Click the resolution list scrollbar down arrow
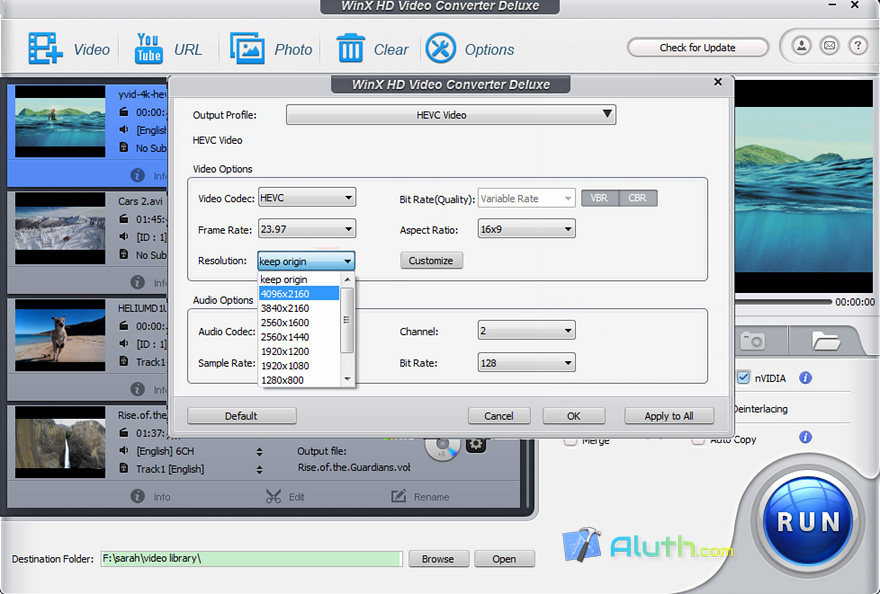The height and width of the screenshot is (594, 880). pos(347,380)
